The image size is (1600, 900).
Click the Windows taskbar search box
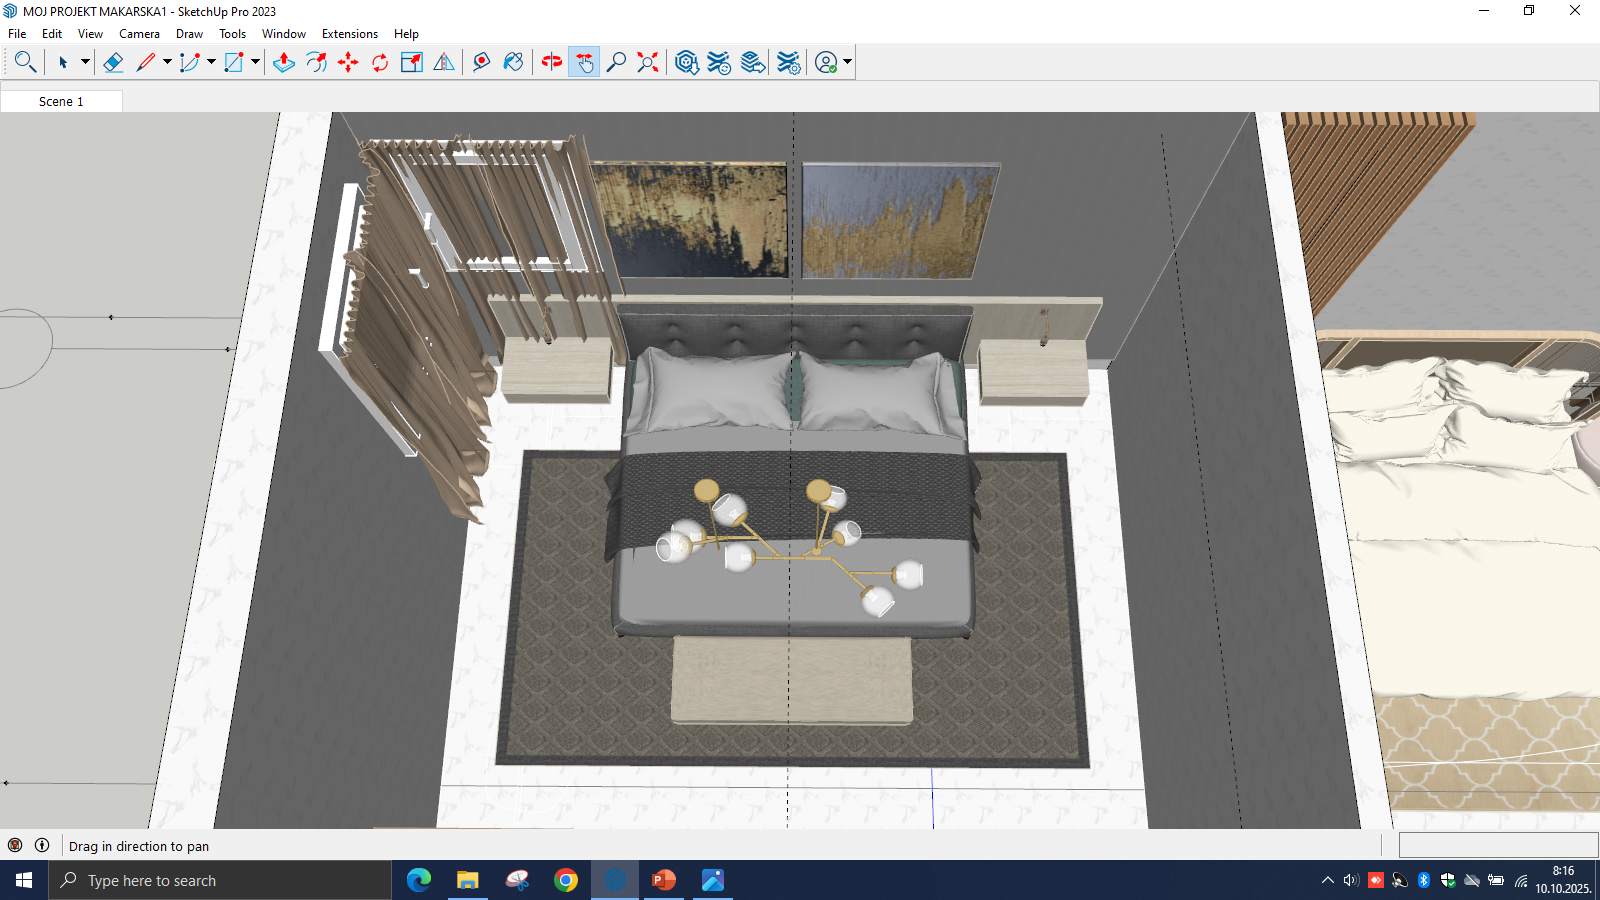pos(220,880)
